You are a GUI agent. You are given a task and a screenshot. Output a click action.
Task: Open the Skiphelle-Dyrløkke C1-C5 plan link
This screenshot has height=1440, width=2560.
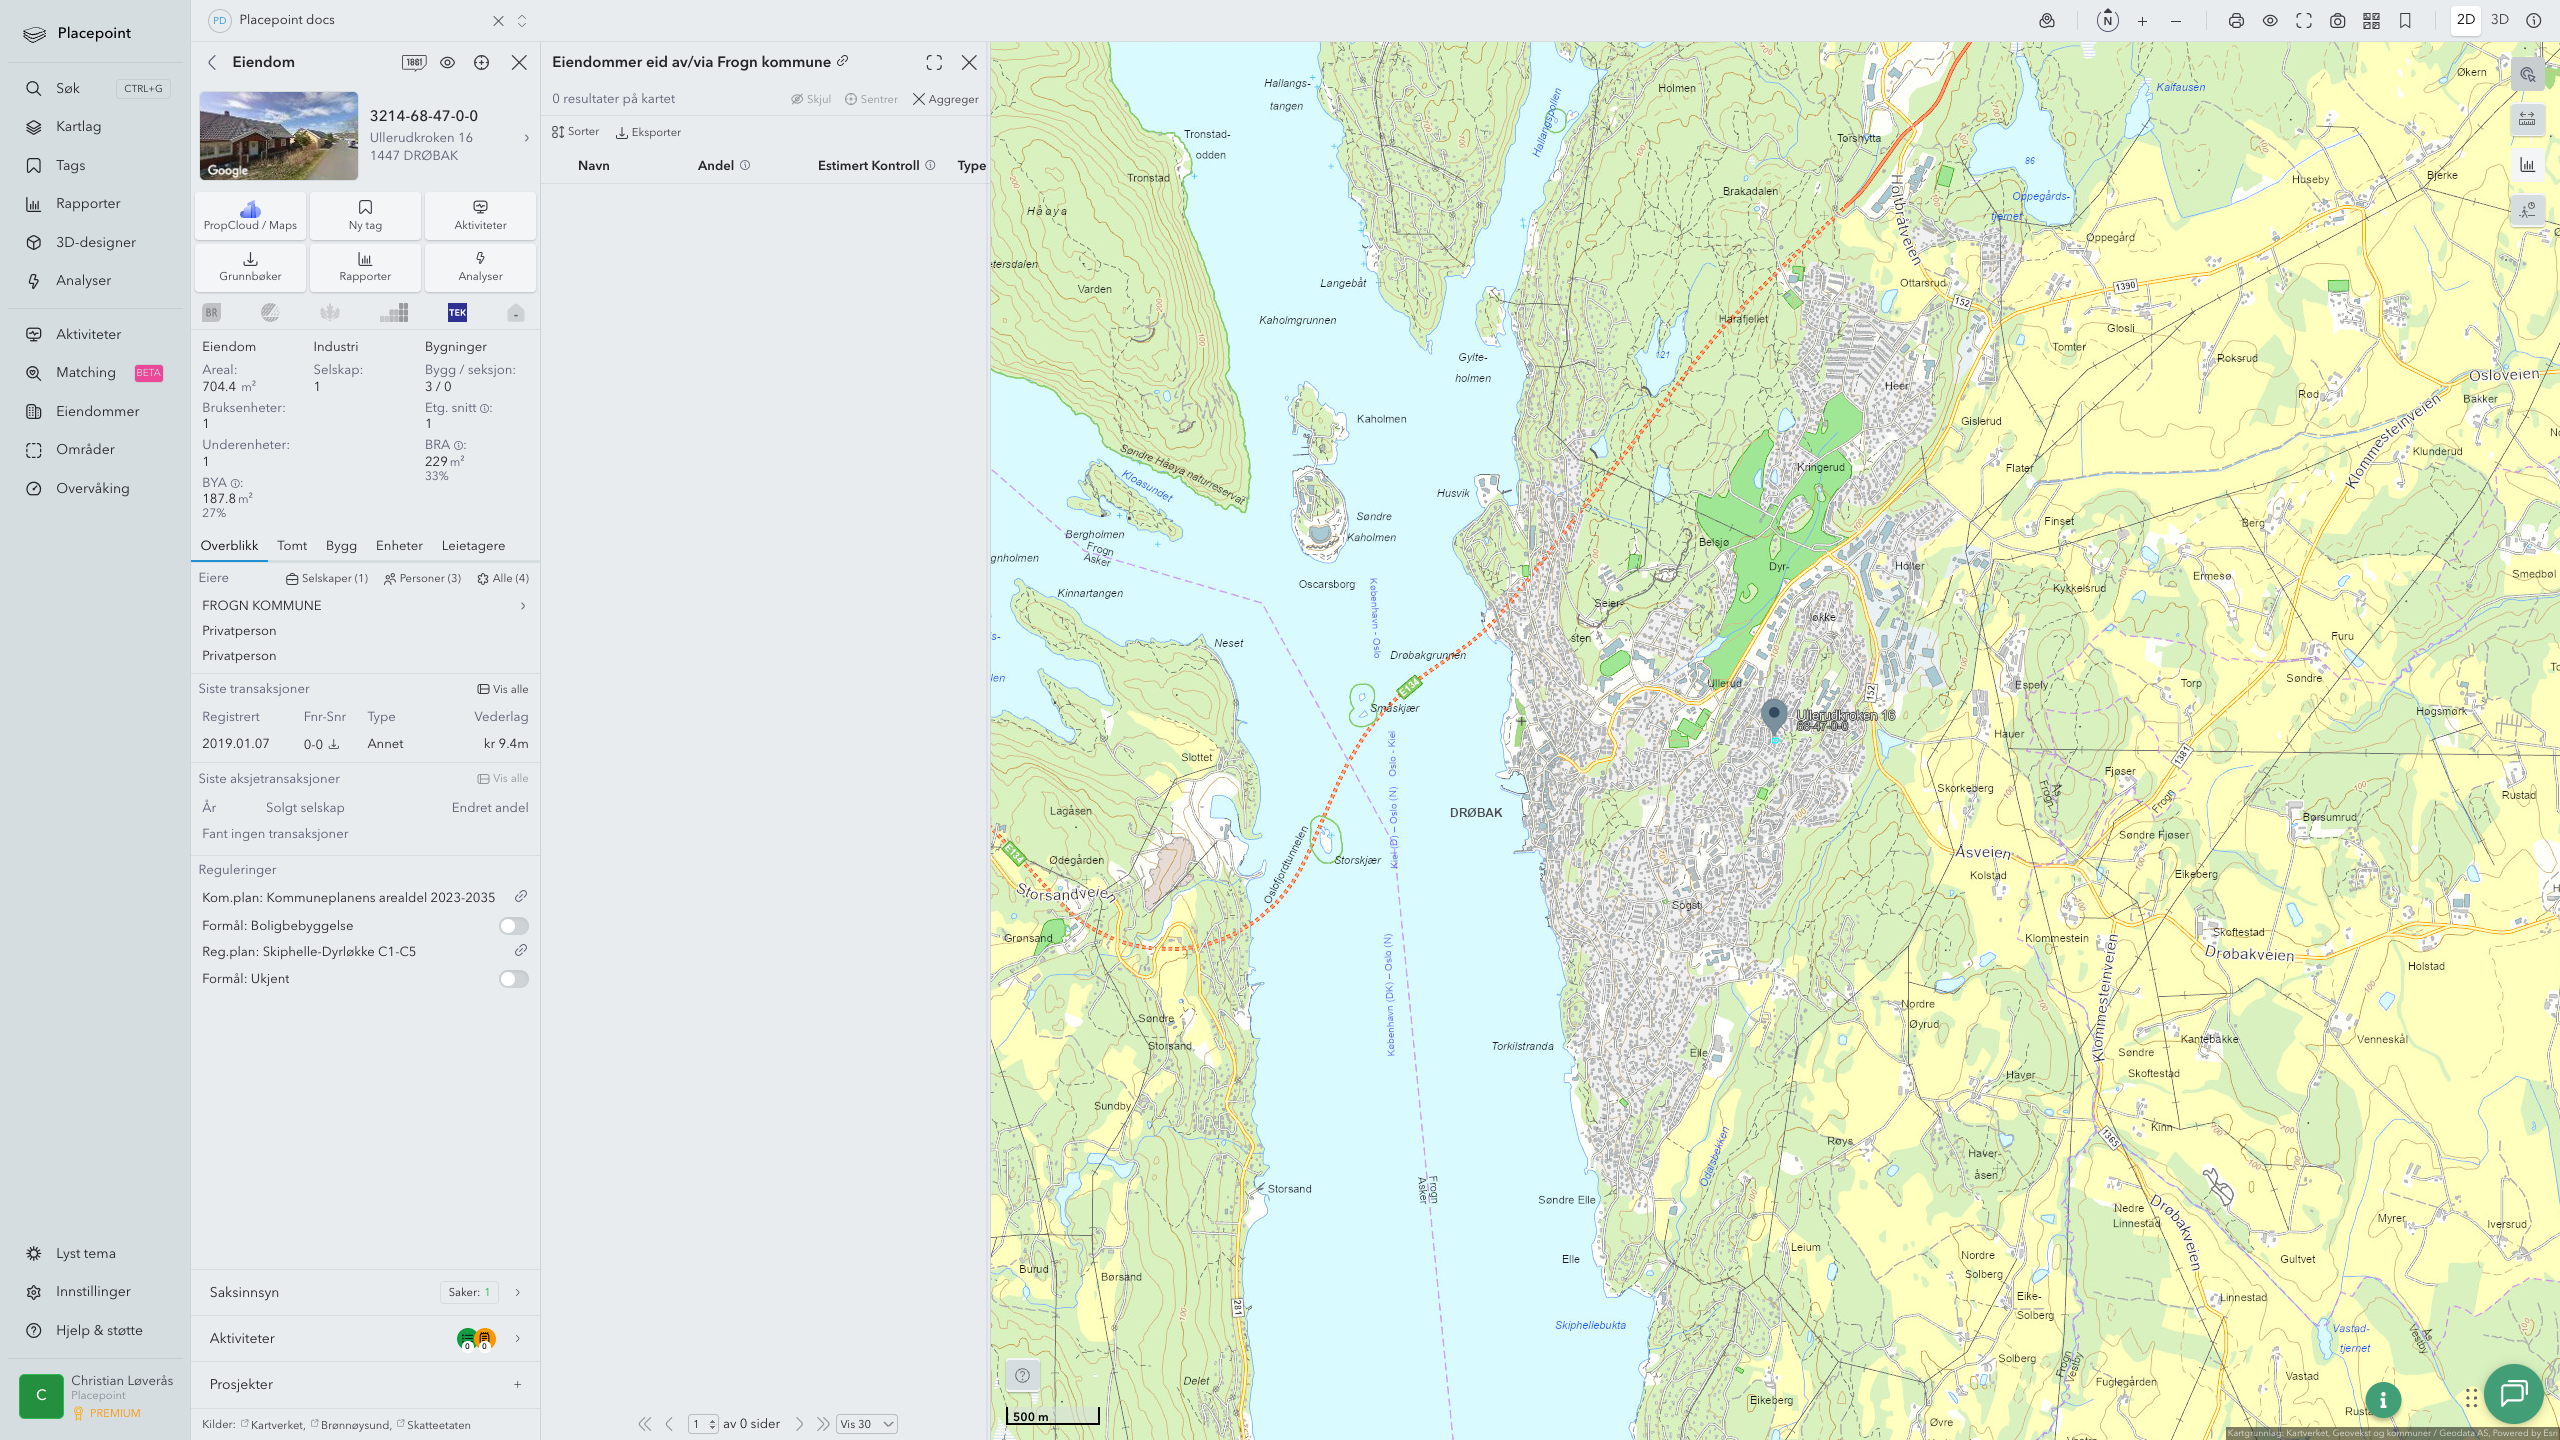point(521,951)
